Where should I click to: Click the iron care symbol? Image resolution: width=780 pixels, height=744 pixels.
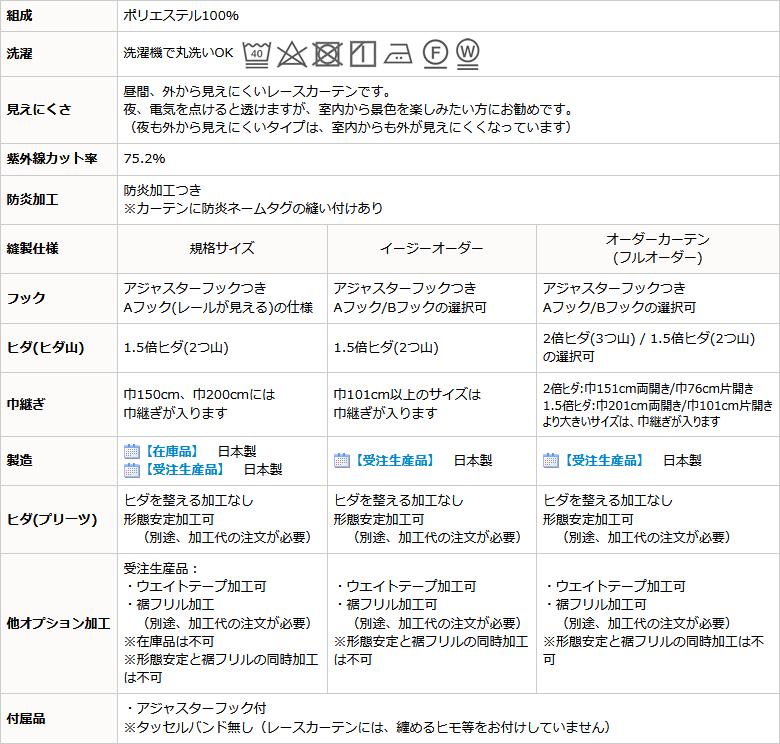click(x=397, y=53)
